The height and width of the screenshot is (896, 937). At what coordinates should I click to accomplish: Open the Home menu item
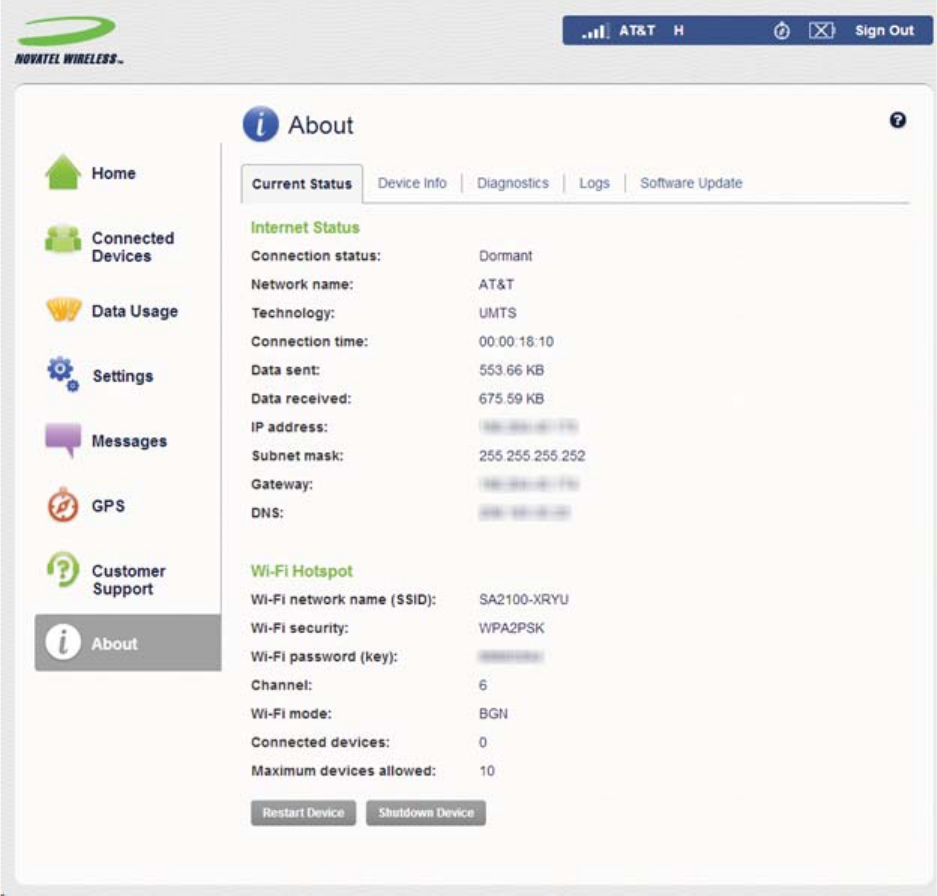point(114,173)
